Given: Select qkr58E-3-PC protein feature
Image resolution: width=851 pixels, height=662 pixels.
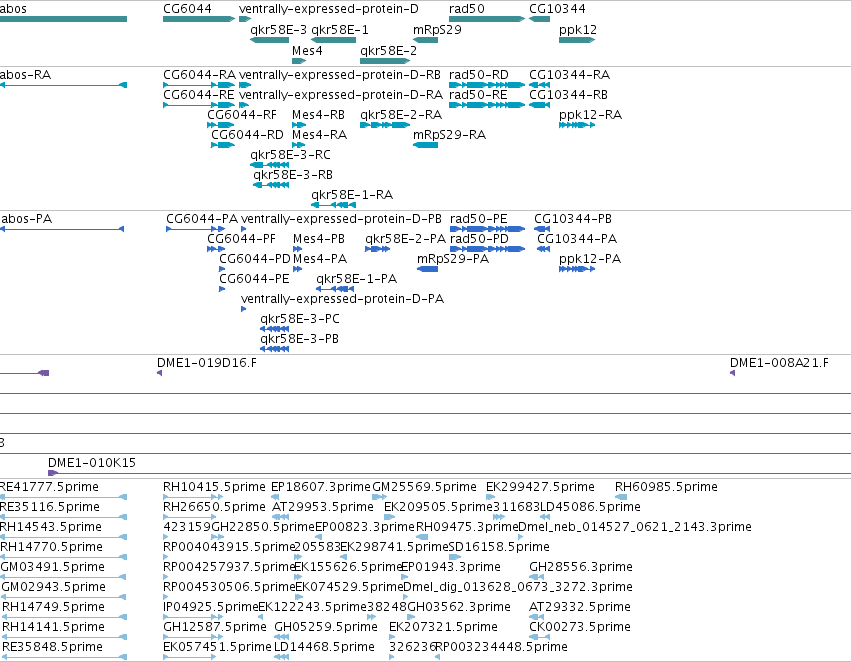Looking at the screenshot, I should click(274, 329).
